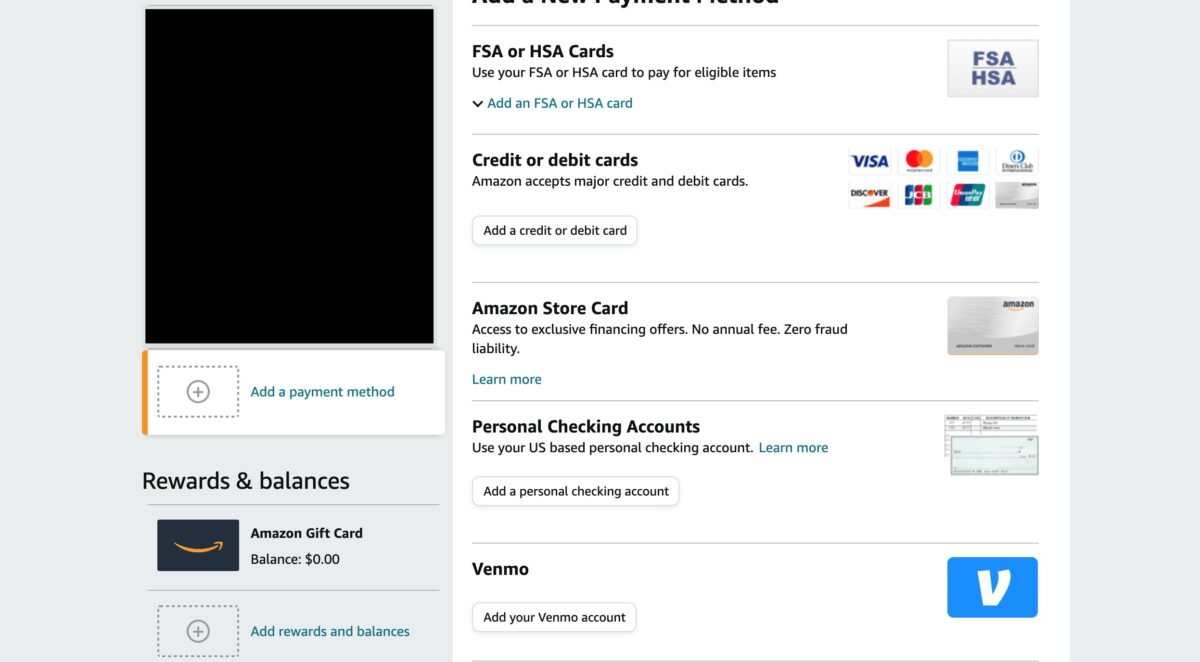This screenshot has width=1200, height=662.
Task: Click the JCB card logo
Action: tap(918, 195)
